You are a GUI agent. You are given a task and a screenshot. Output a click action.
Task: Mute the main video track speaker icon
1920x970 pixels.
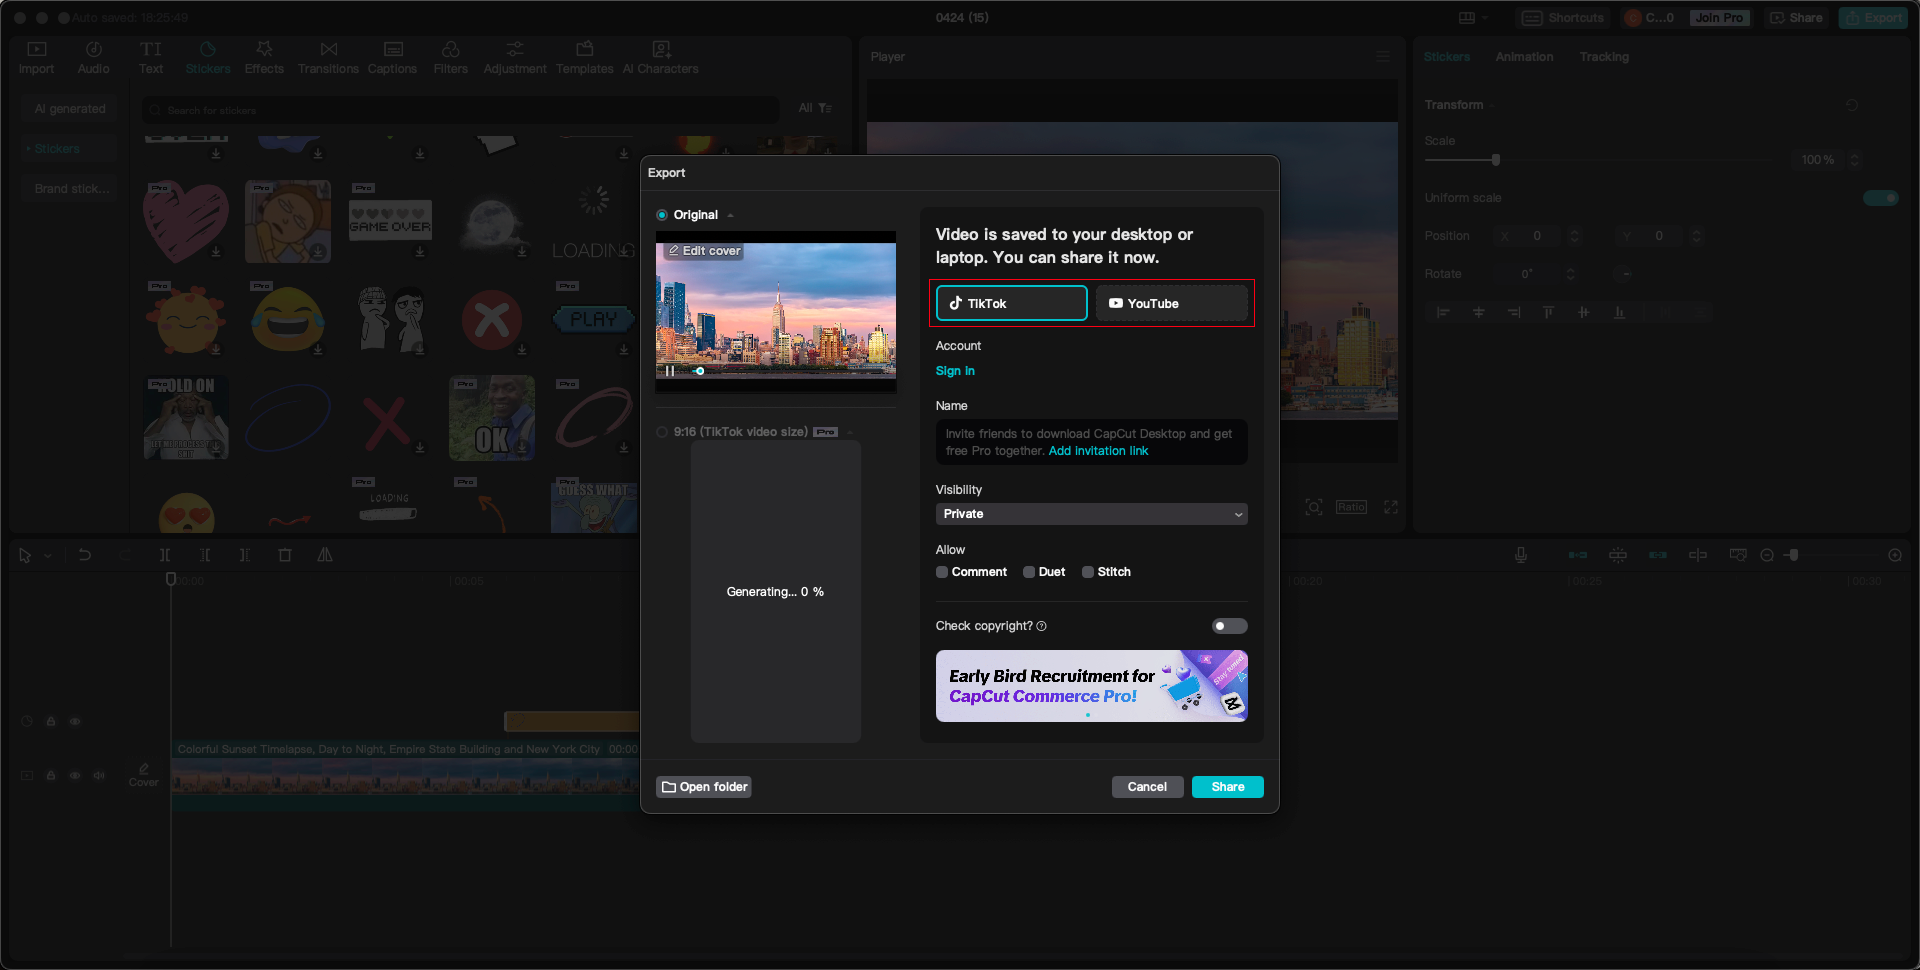99,775
